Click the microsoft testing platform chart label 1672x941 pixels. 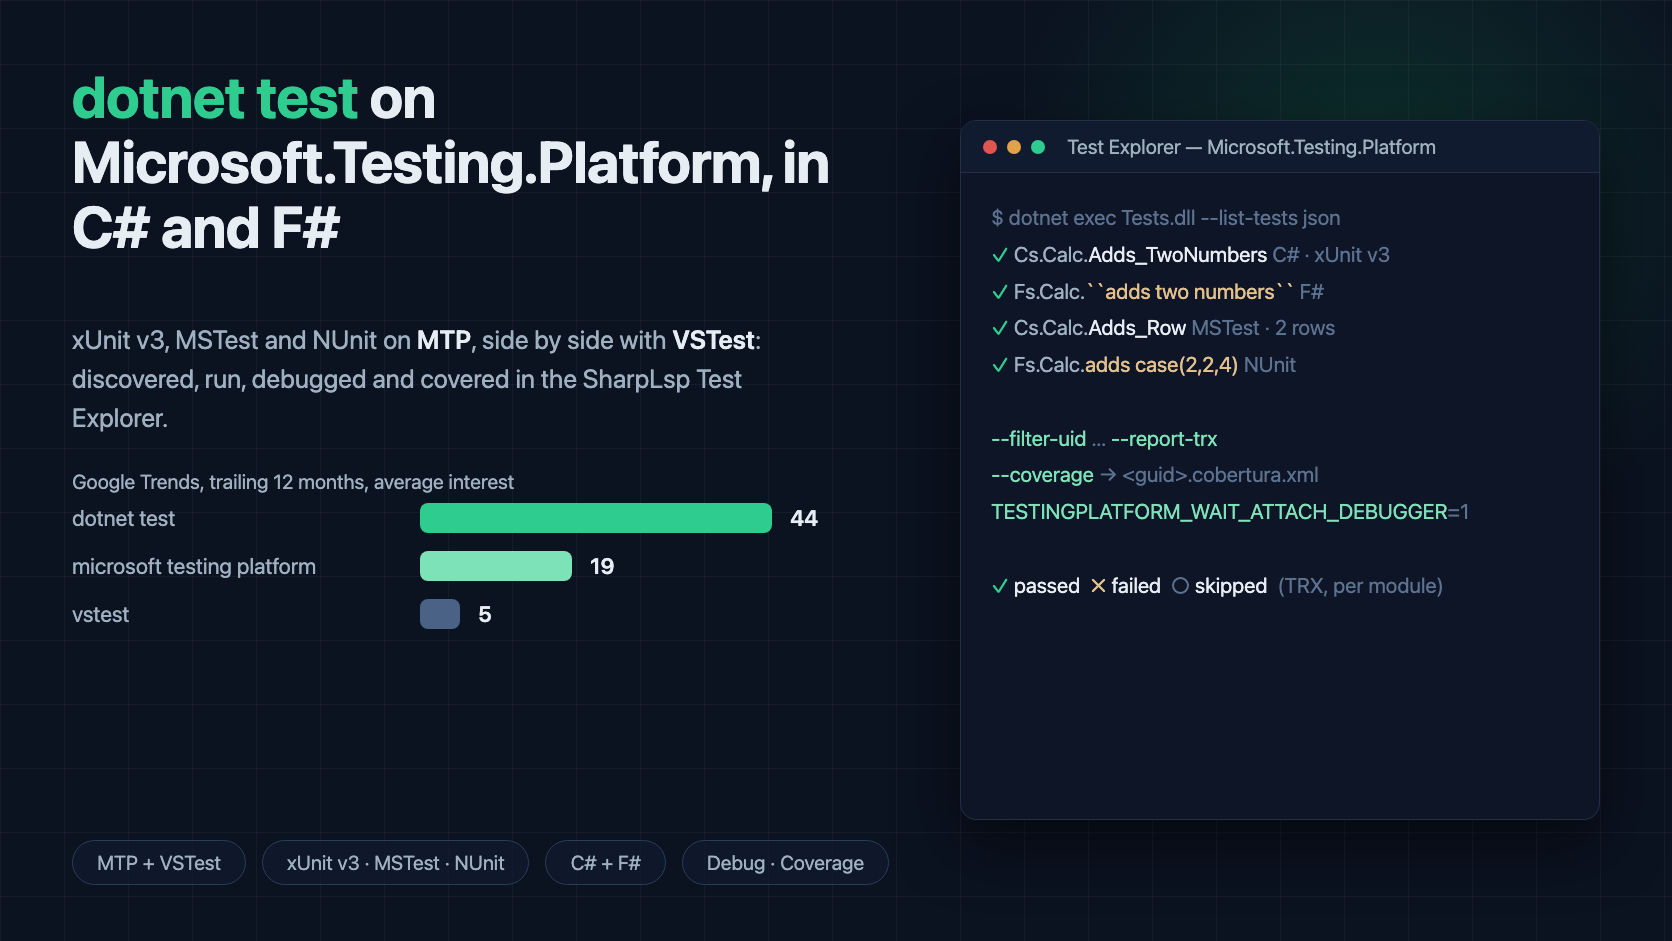[x=194, y=566]
